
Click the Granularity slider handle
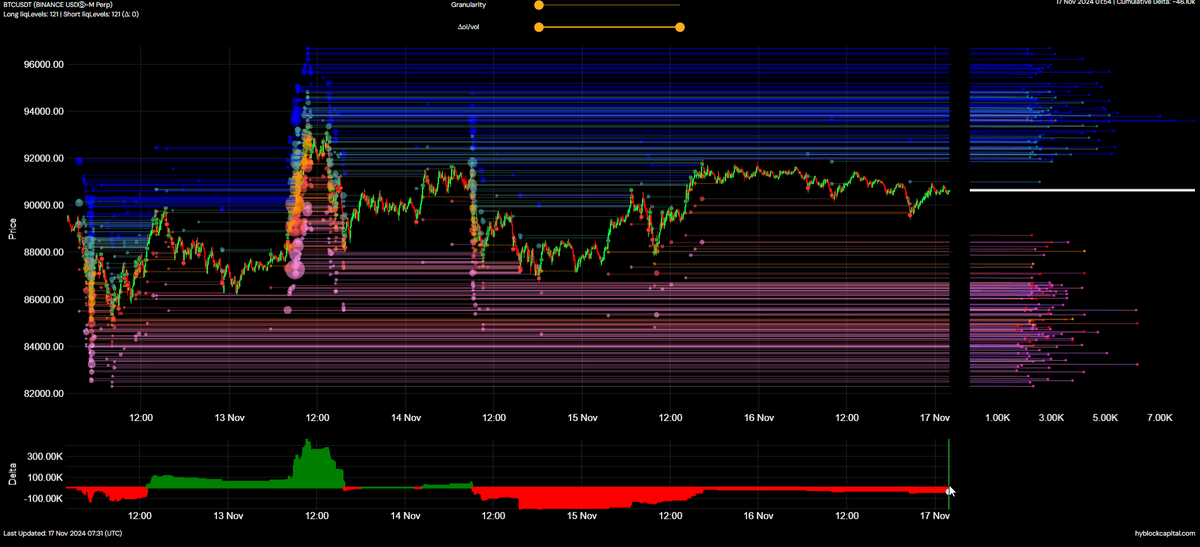tap(539, 5)
